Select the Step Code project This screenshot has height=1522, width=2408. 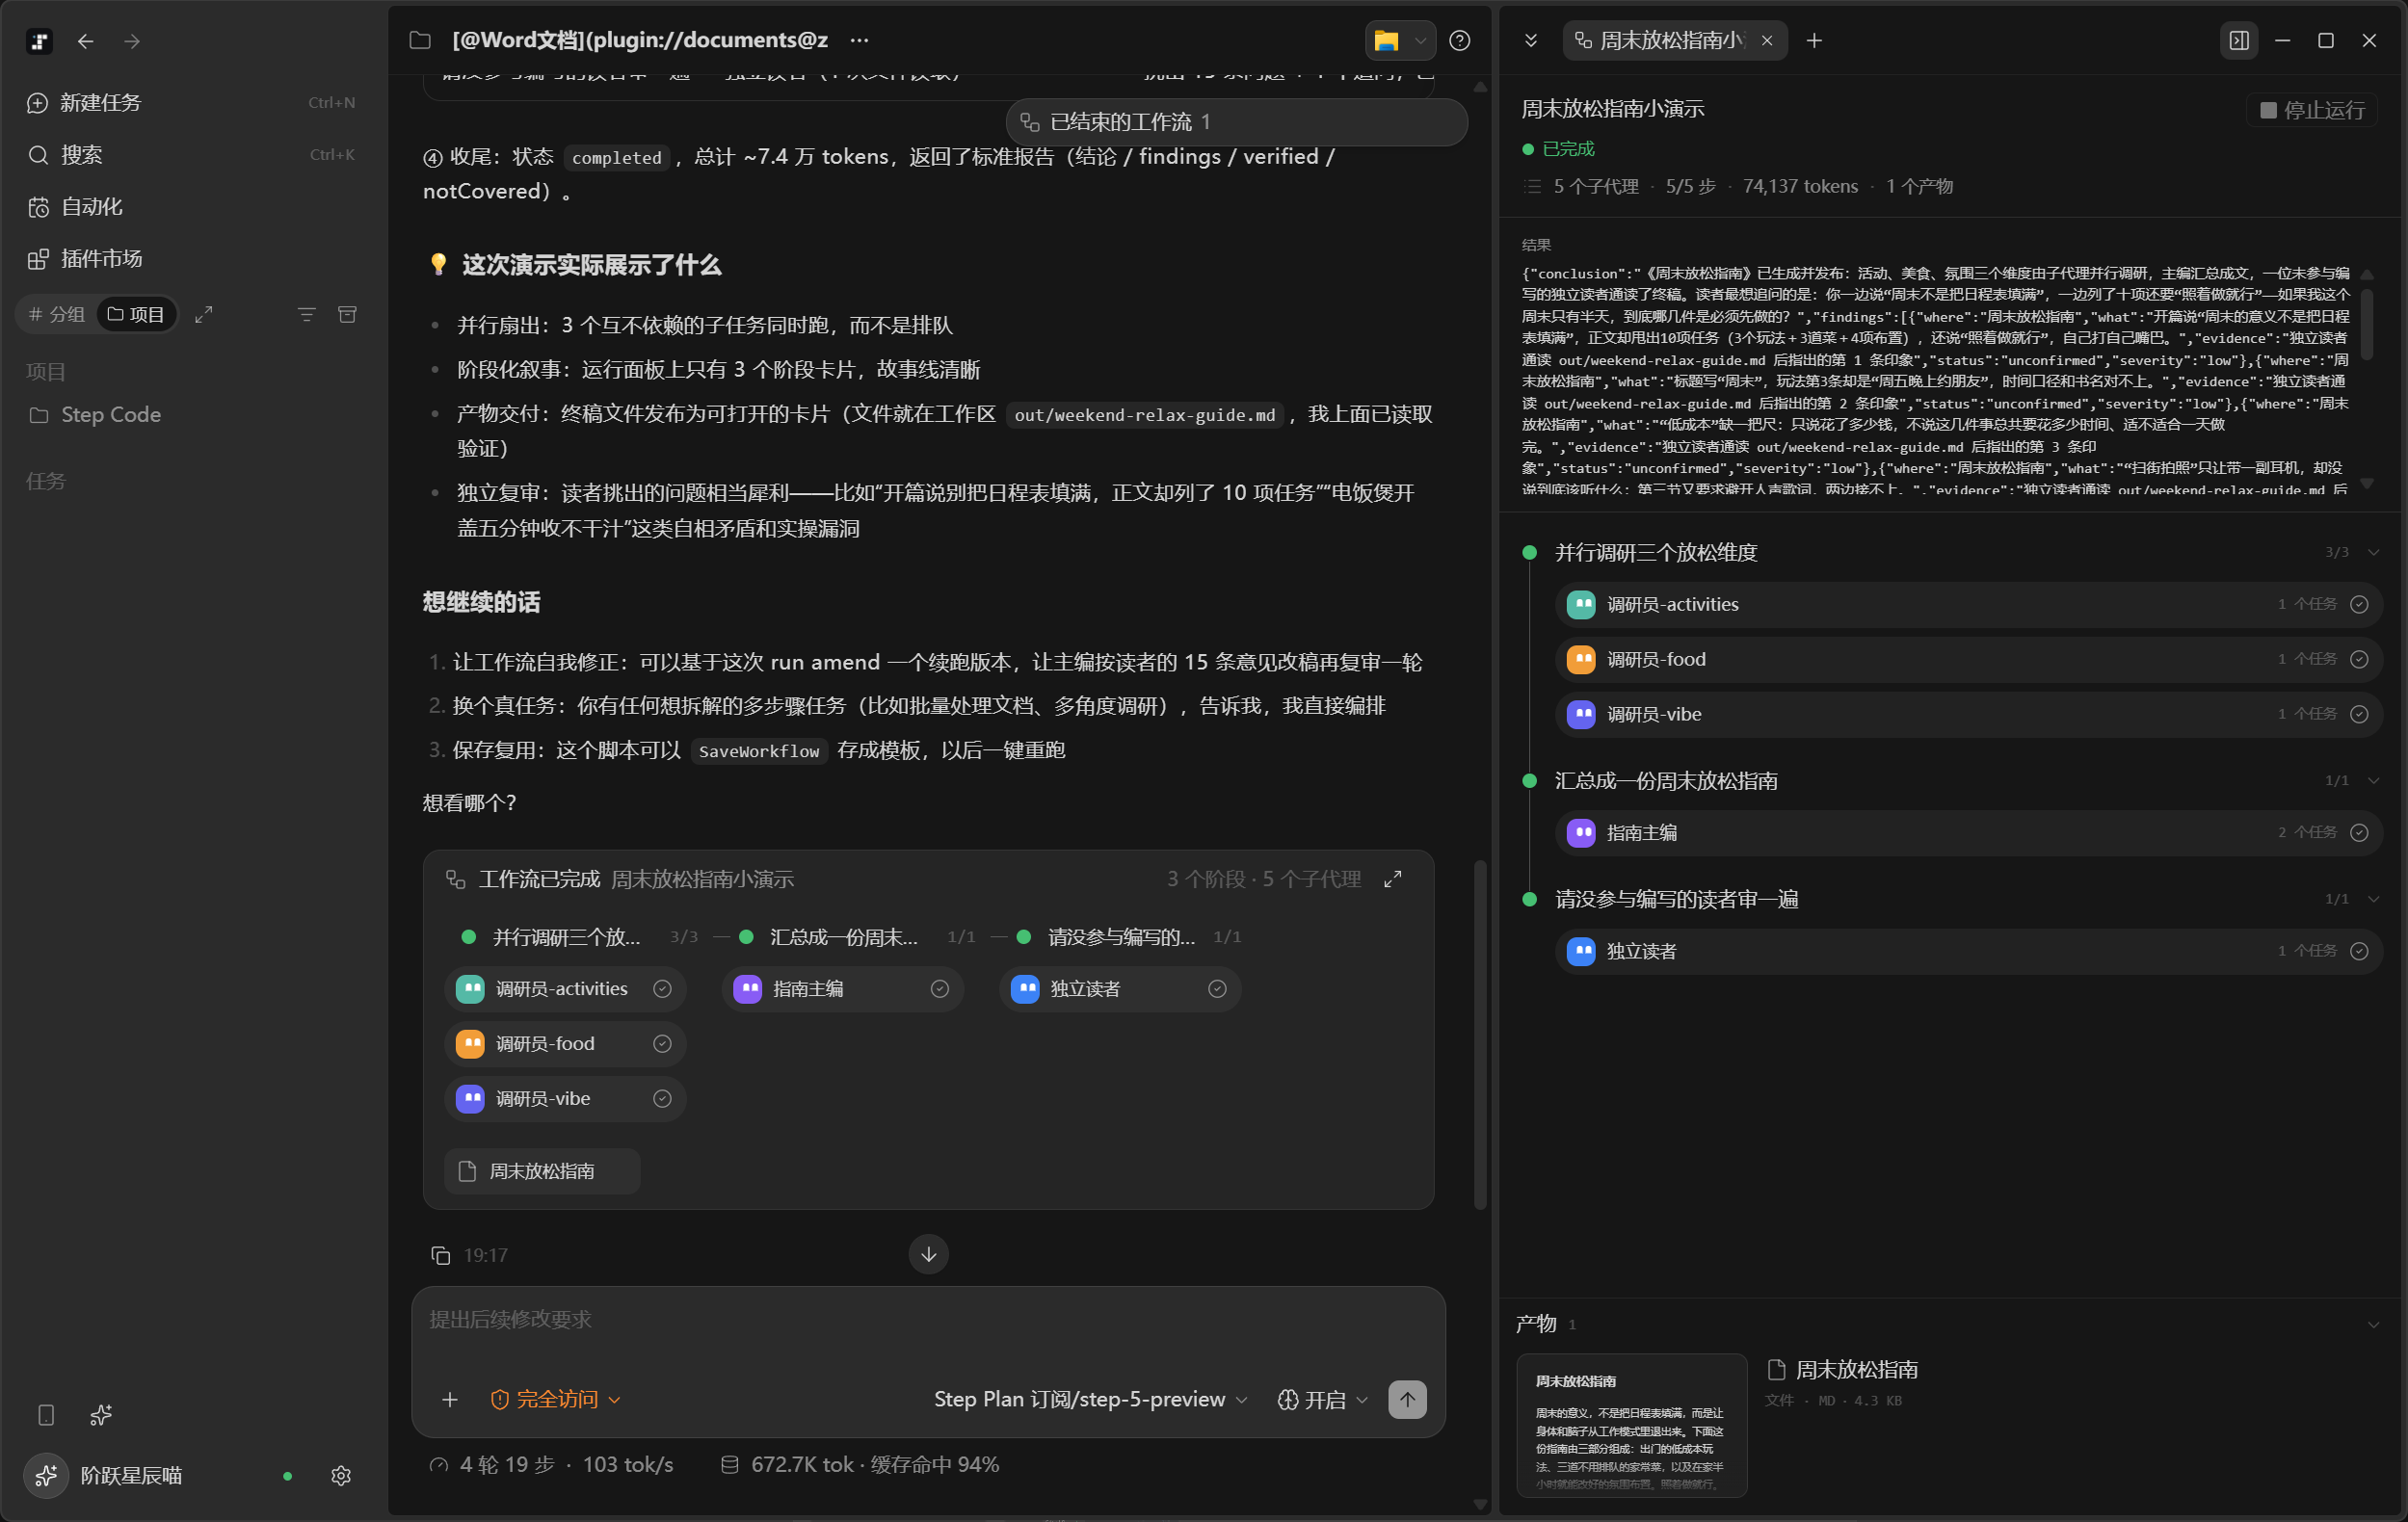[x=191, y=414]
